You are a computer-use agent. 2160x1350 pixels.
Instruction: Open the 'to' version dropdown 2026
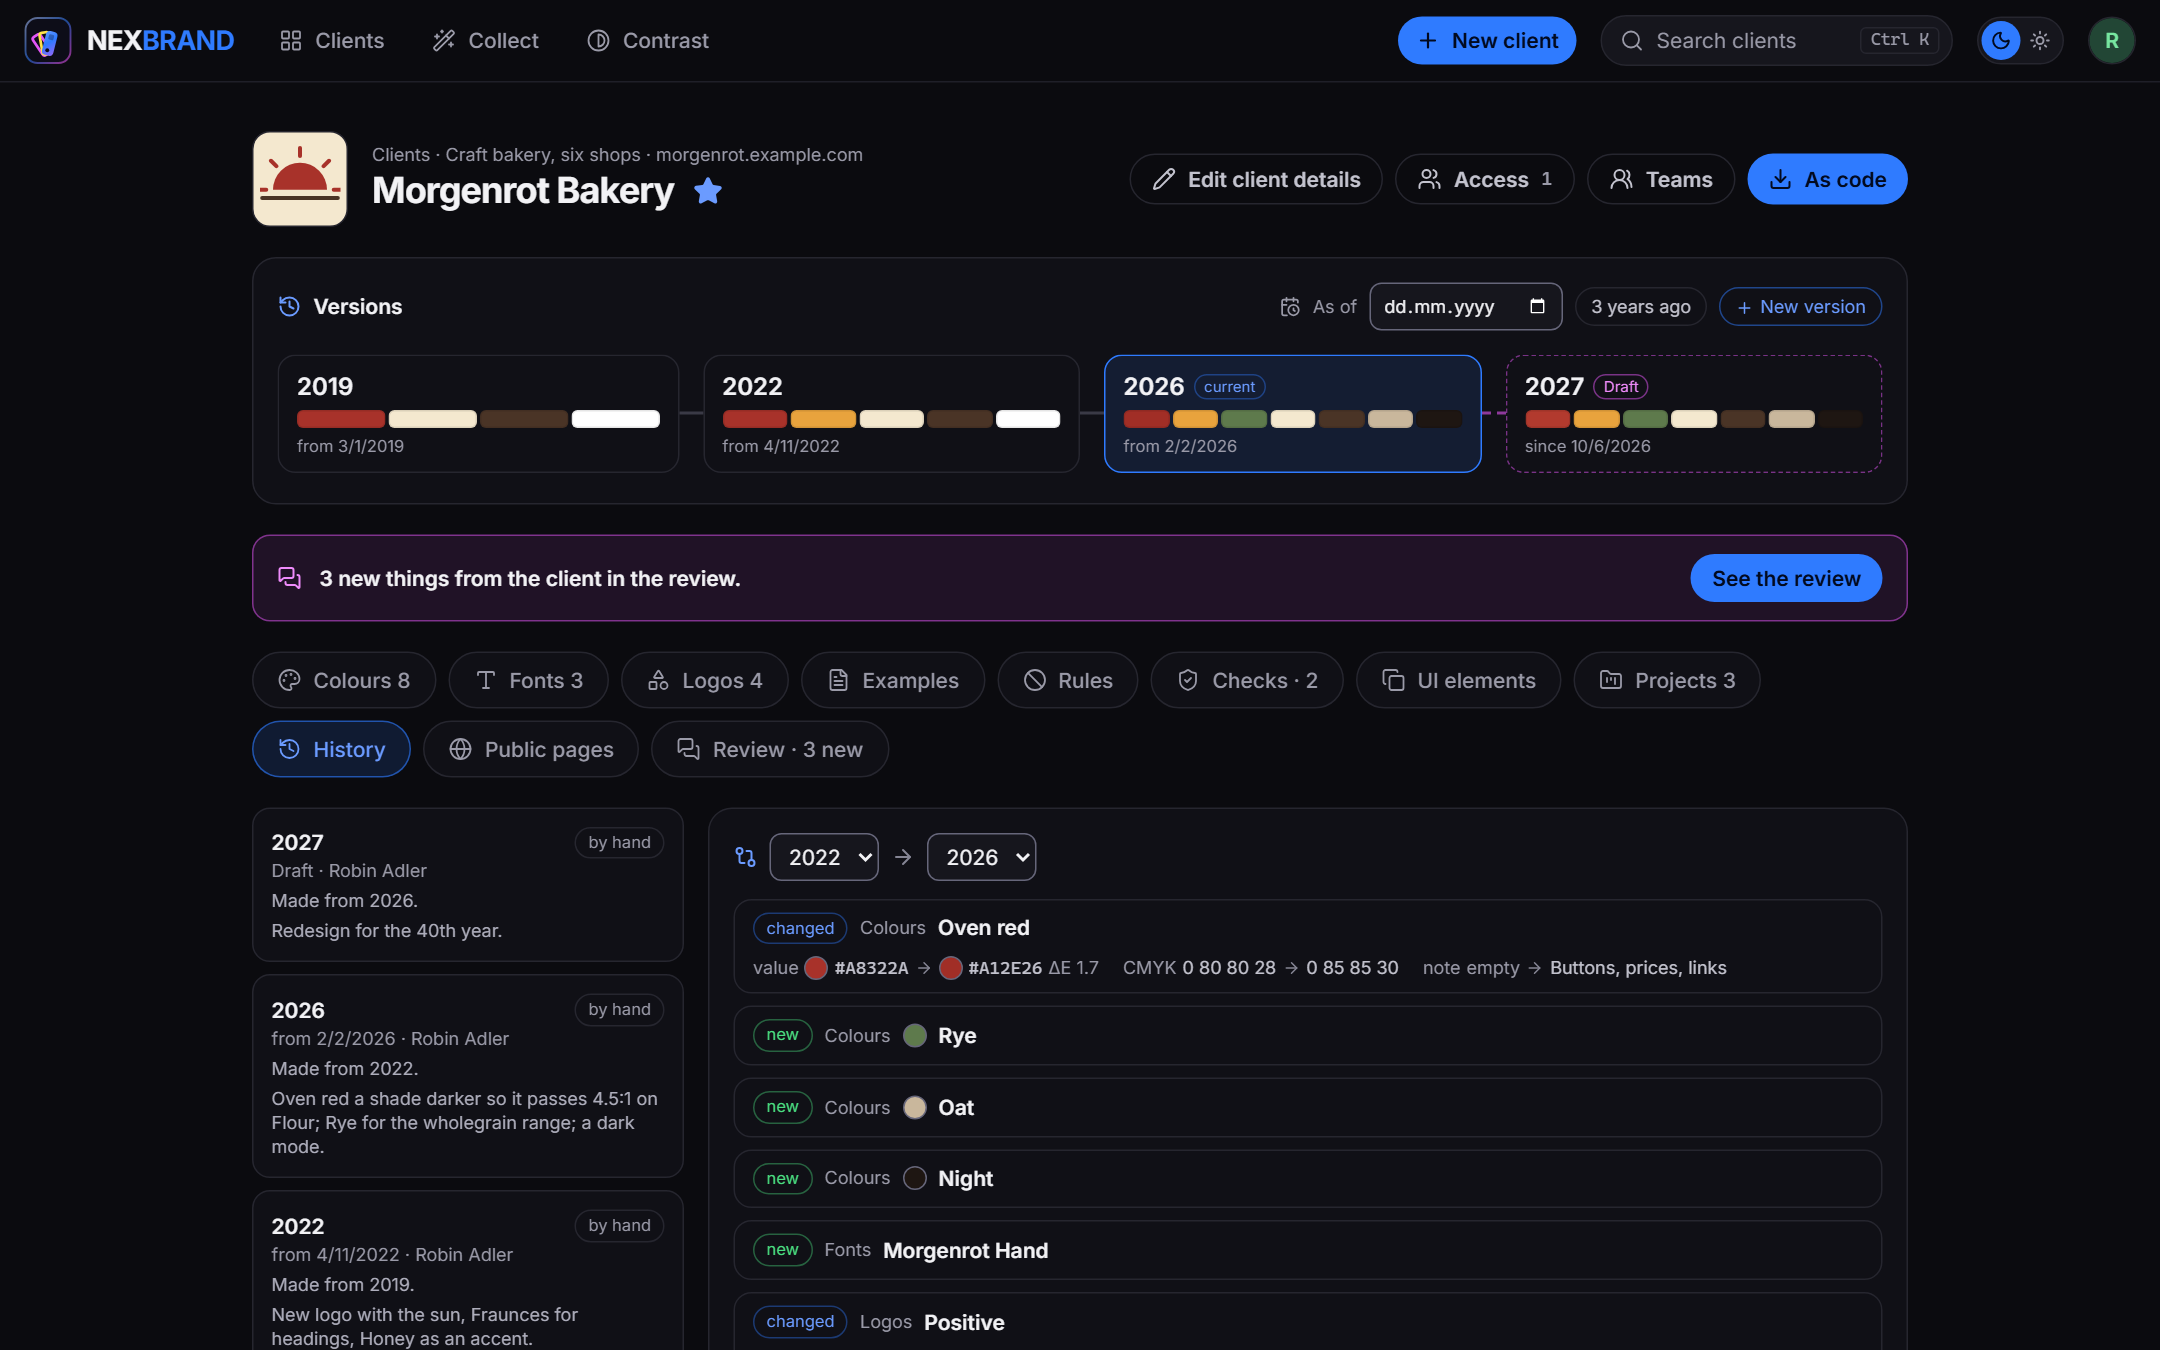981,857
